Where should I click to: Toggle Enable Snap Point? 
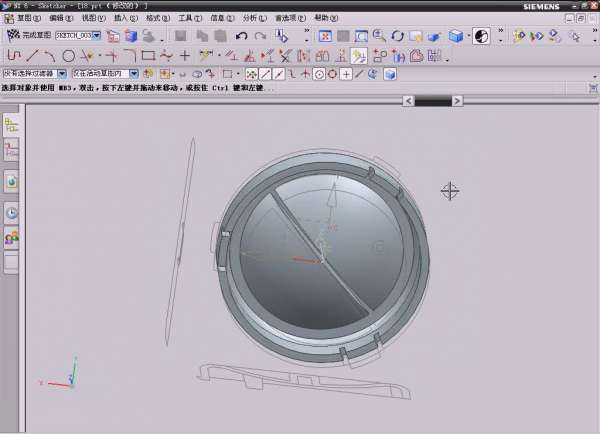(251, 74)
